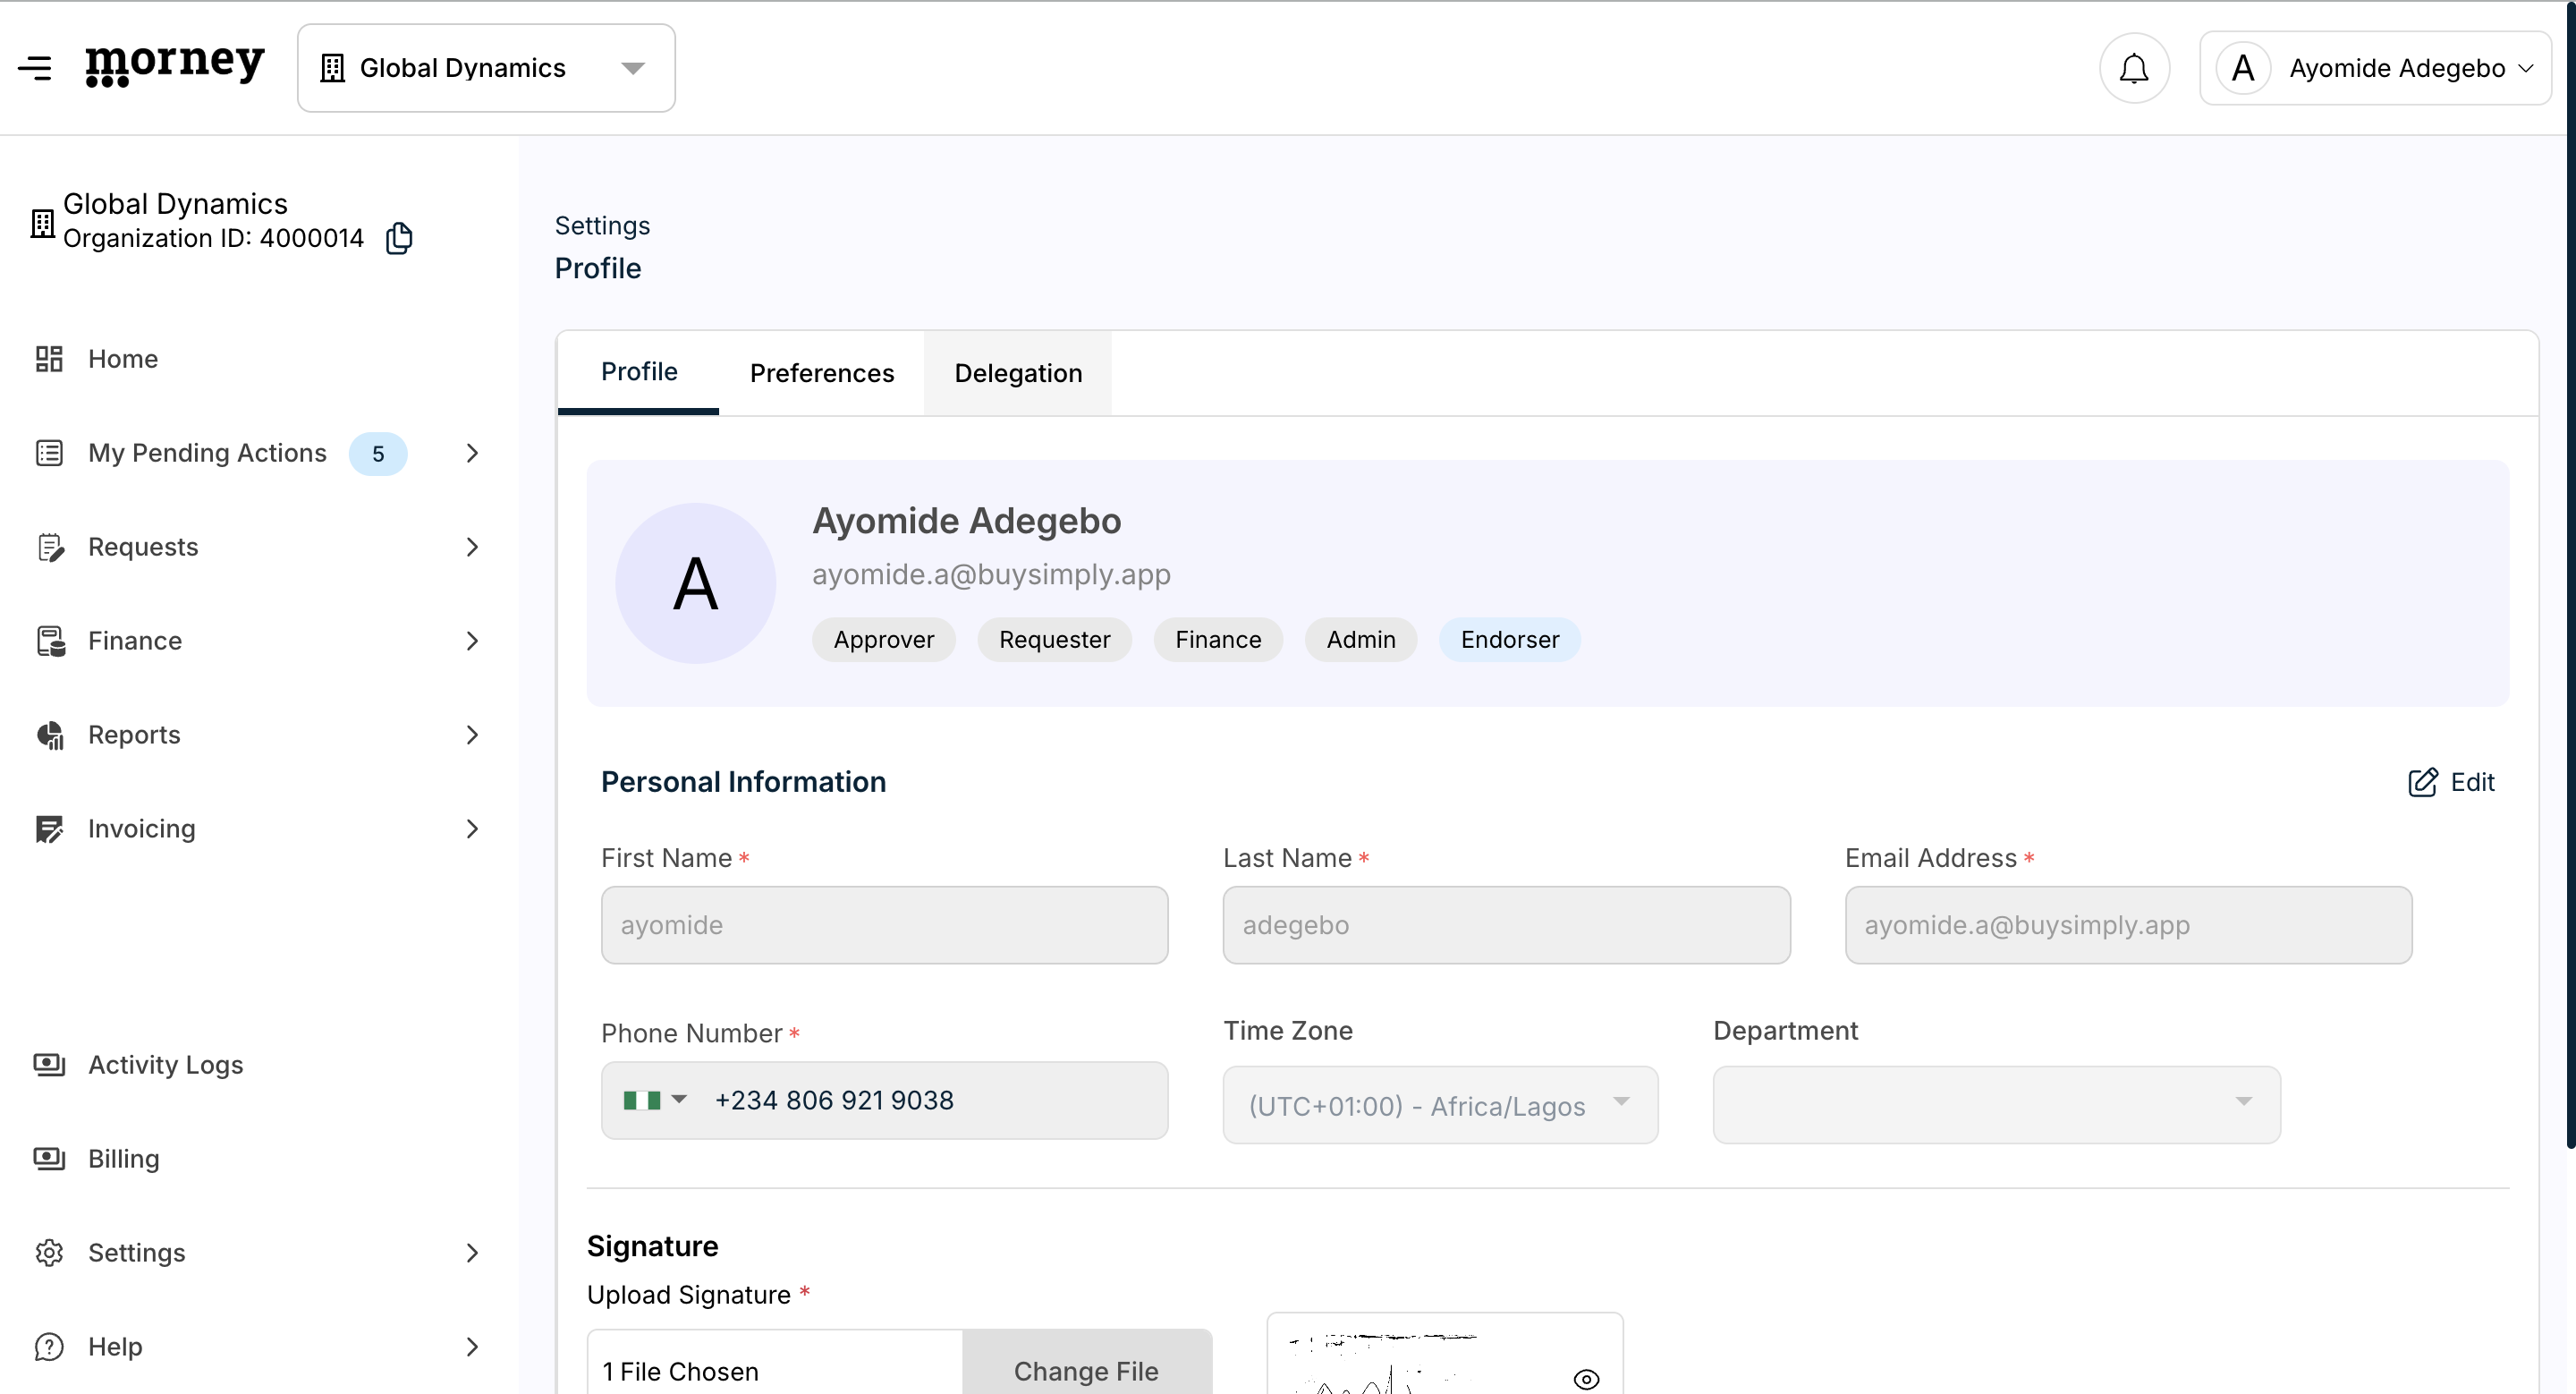
Task: Click the Ayomide Adegebo profile heading
Action: coord(966,521)
